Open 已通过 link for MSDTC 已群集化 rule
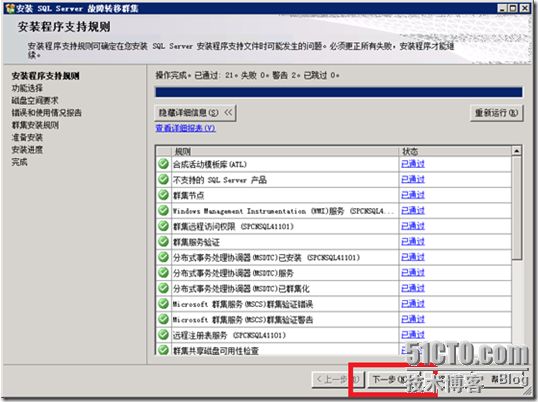 click(x=413, y=288)
